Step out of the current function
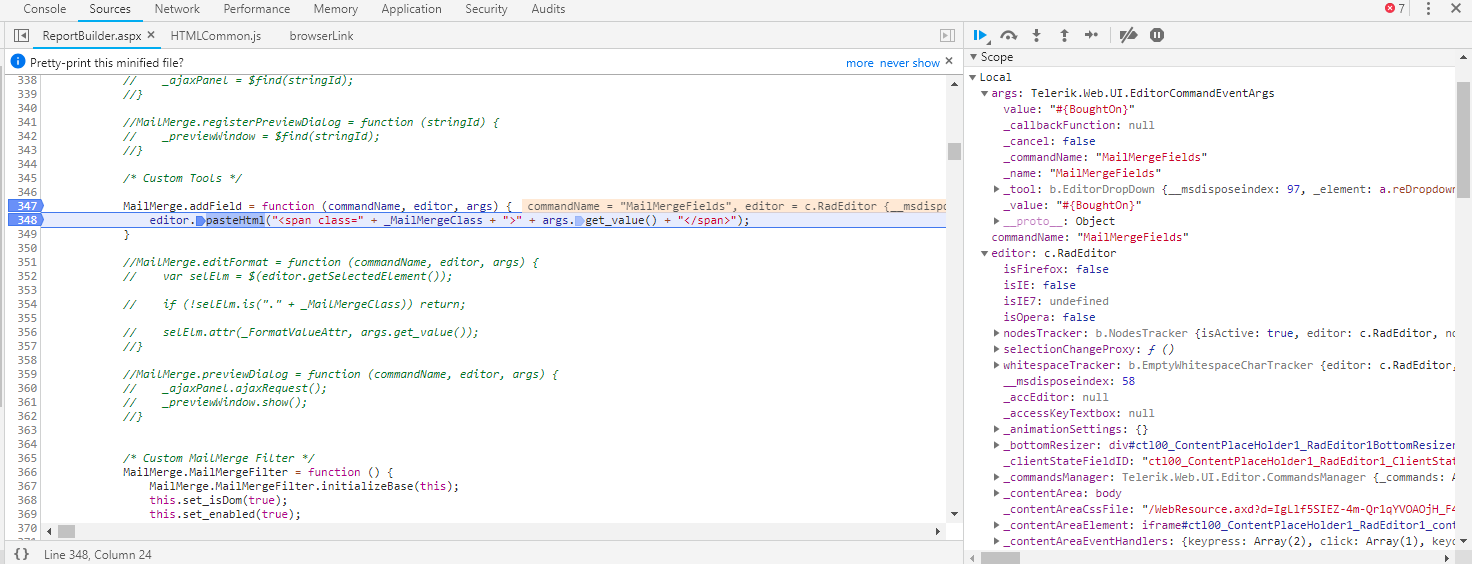Image resolution: width=1472 pixels, height=564 pixels. (x=1064, y=35)
